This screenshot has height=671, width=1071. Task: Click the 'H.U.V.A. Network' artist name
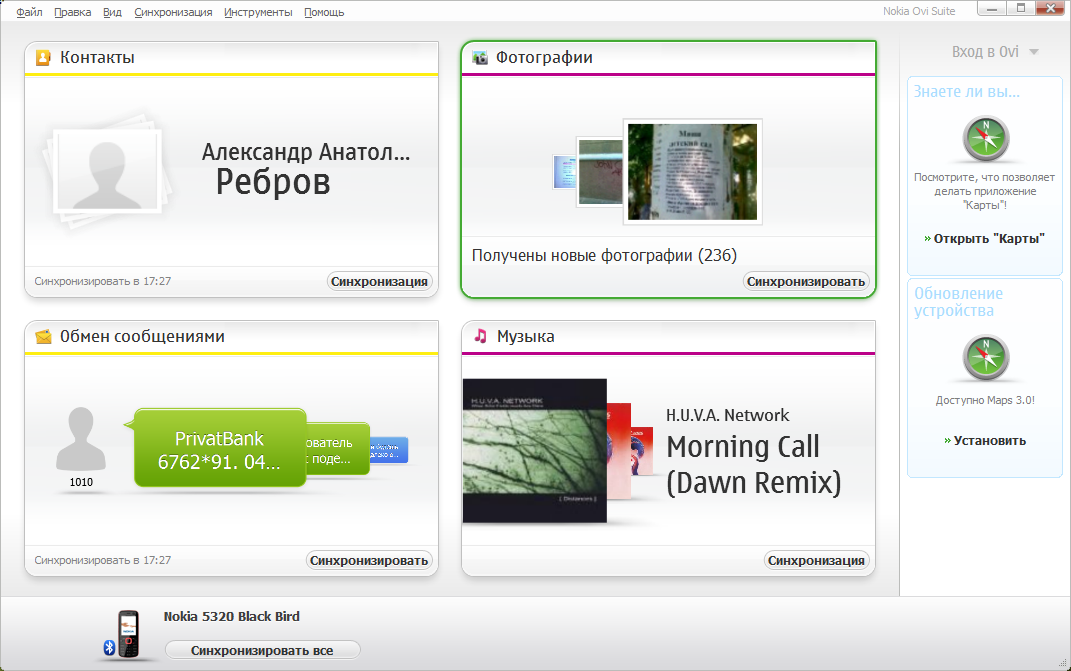pos(727,415)
